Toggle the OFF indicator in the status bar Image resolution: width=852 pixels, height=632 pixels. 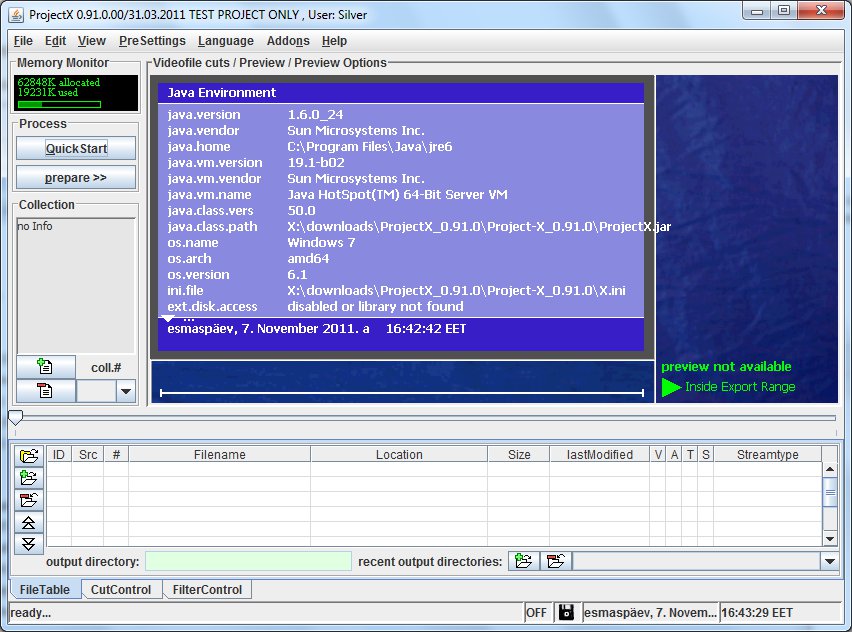(536, 612)
